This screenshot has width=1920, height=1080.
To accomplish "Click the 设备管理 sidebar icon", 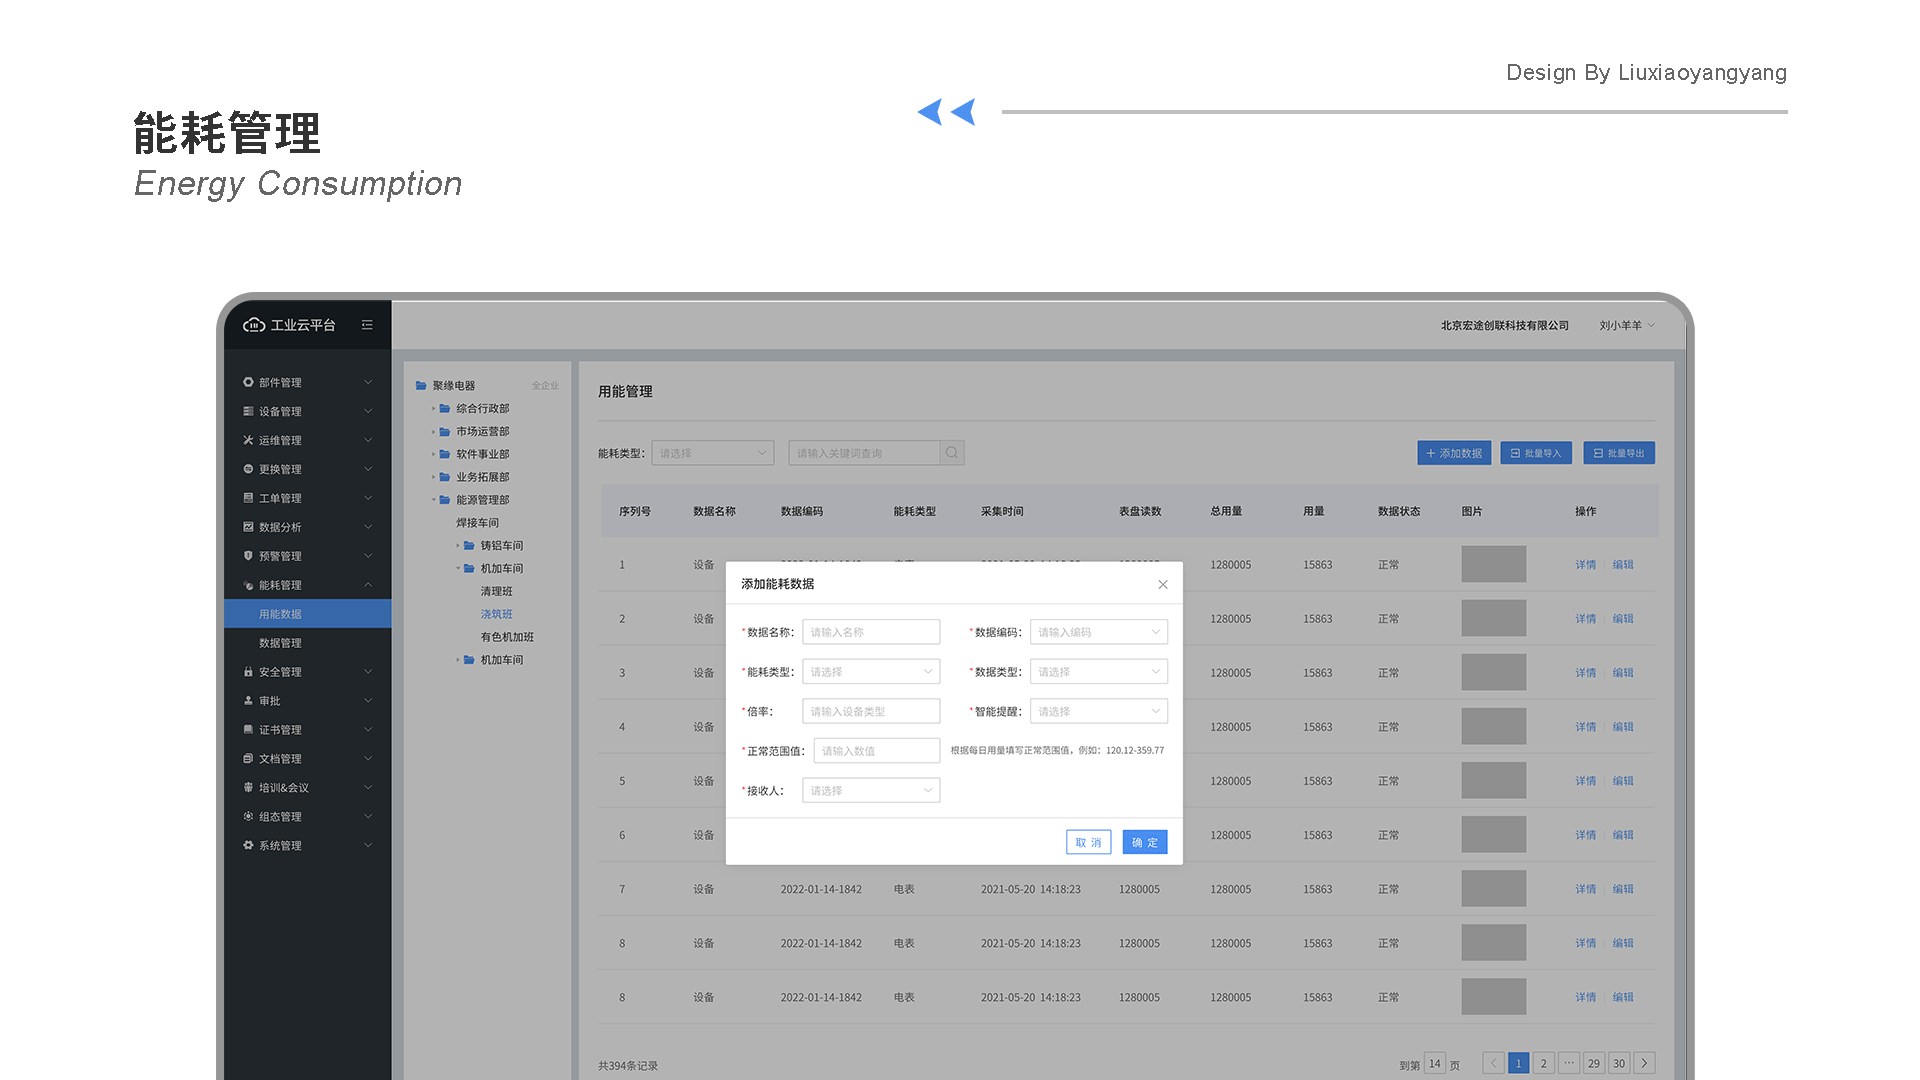I will coord(248,411).
